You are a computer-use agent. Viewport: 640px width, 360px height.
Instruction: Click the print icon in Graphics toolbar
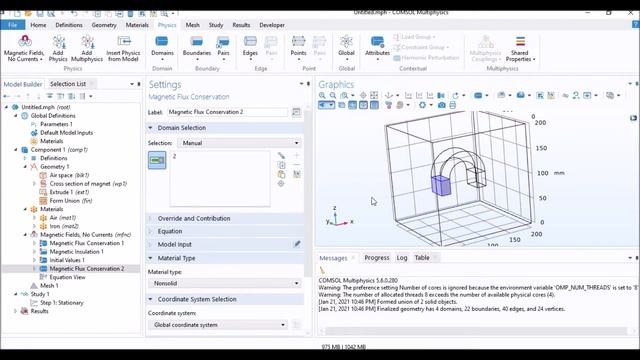[x=453, y=105]
